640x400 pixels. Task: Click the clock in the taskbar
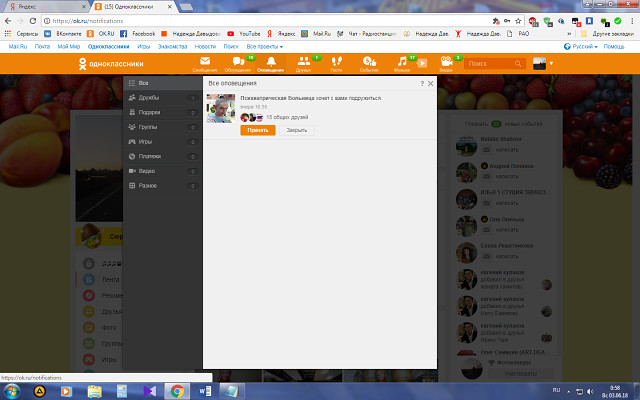[615, 391]
